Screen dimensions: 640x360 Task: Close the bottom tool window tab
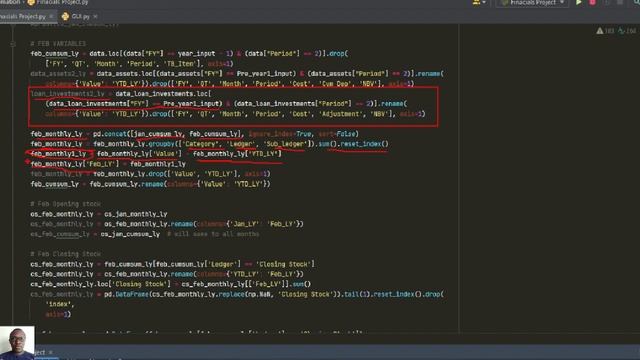point(51,352)
